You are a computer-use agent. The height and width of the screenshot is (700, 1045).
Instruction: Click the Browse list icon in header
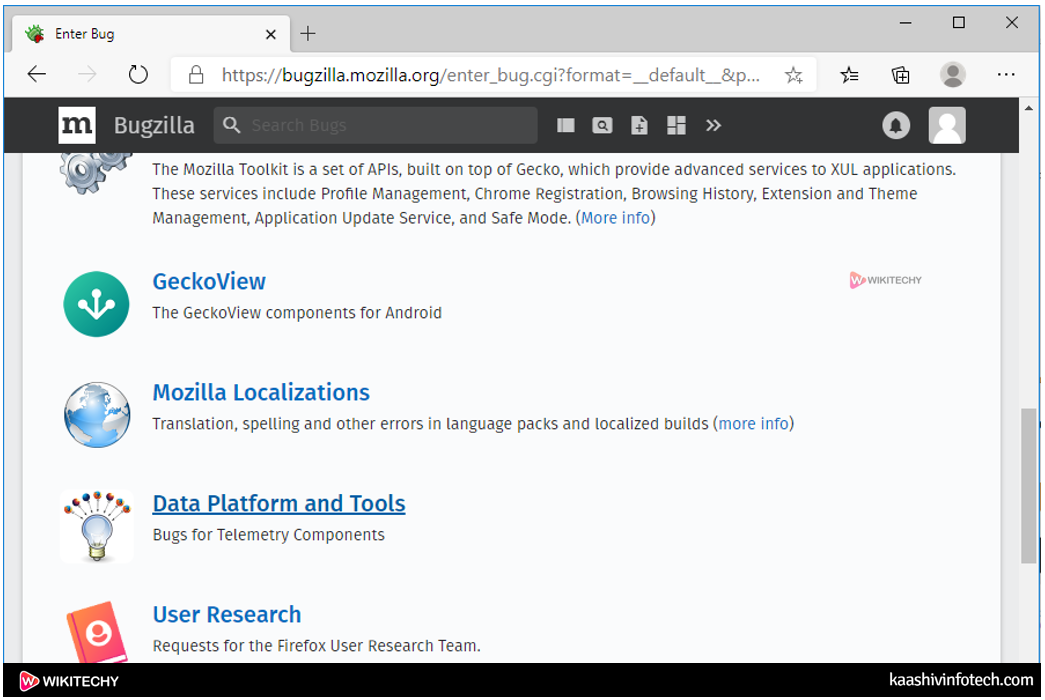click(x=566, y=125)
